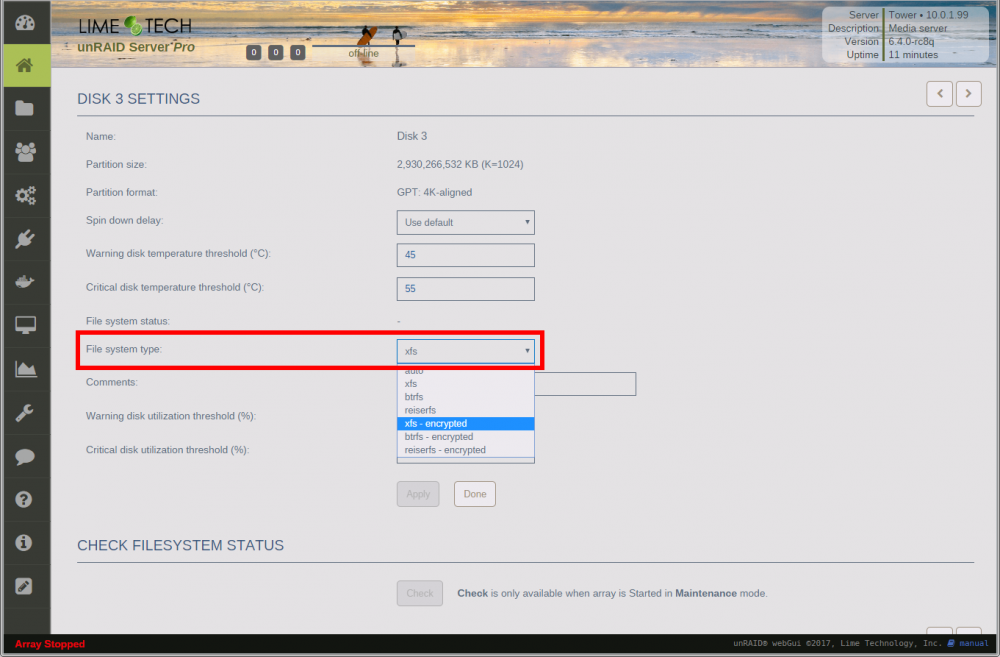Click the third 0 counter badge in header
Viewport: 1000px width, 657px height.
[x=297, y=52]
